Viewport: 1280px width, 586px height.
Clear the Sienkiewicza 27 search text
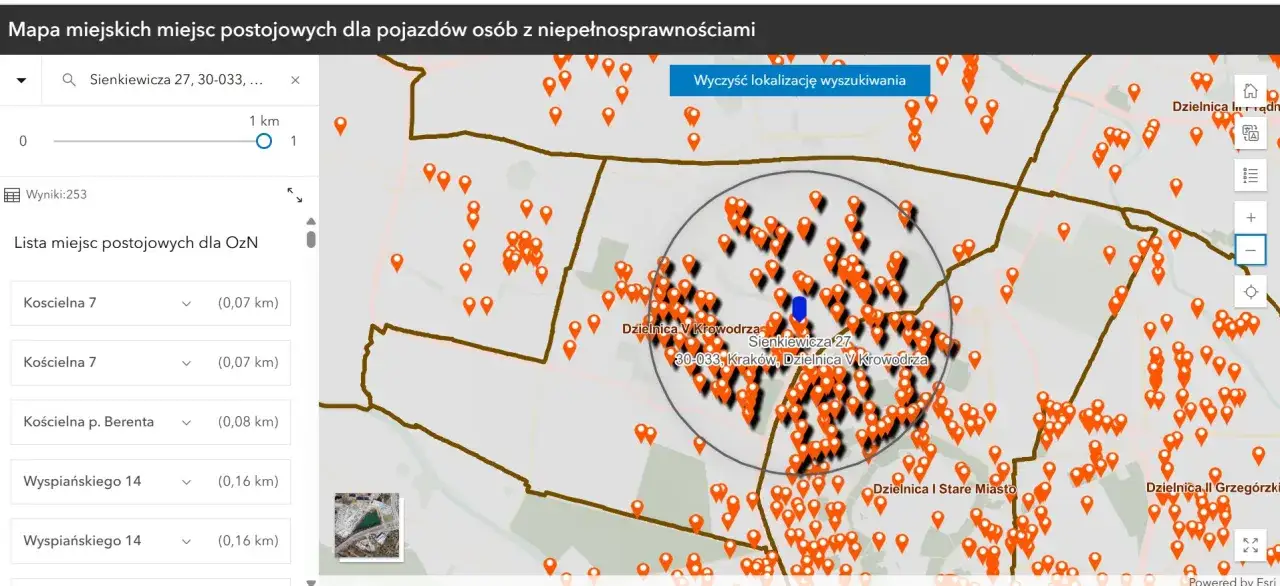tap(295, 80)
